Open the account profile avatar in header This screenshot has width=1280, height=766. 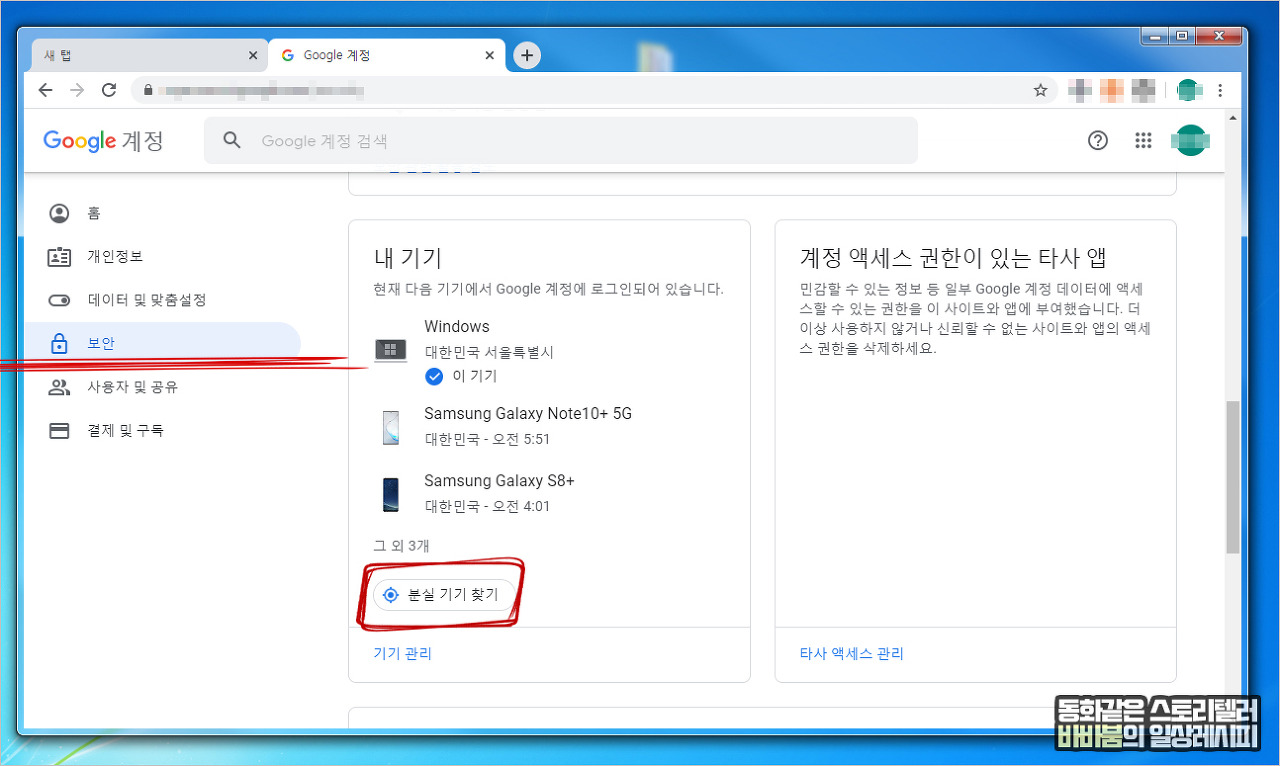point(1190,141)
